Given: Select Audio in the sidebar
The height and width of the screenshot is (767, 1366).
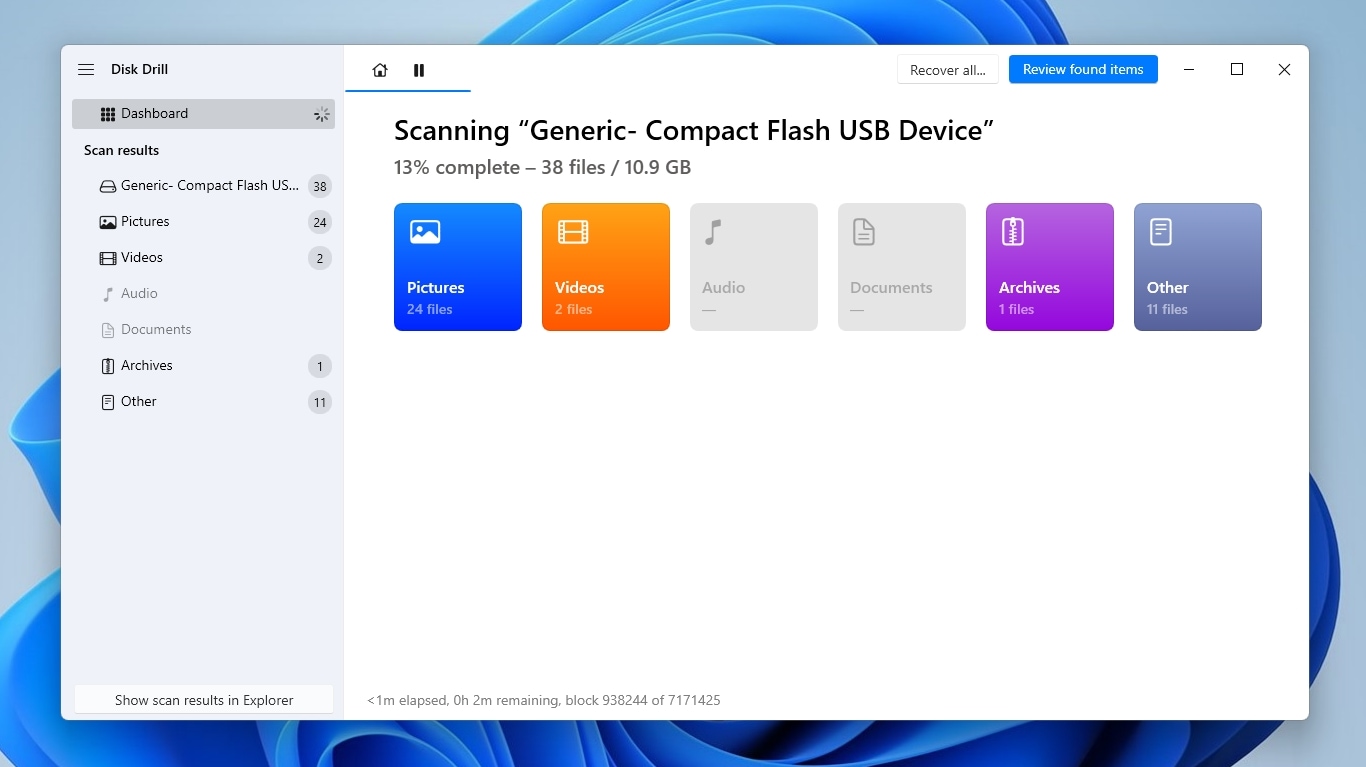Looking at the screenshot, I should tap(203, 294).
